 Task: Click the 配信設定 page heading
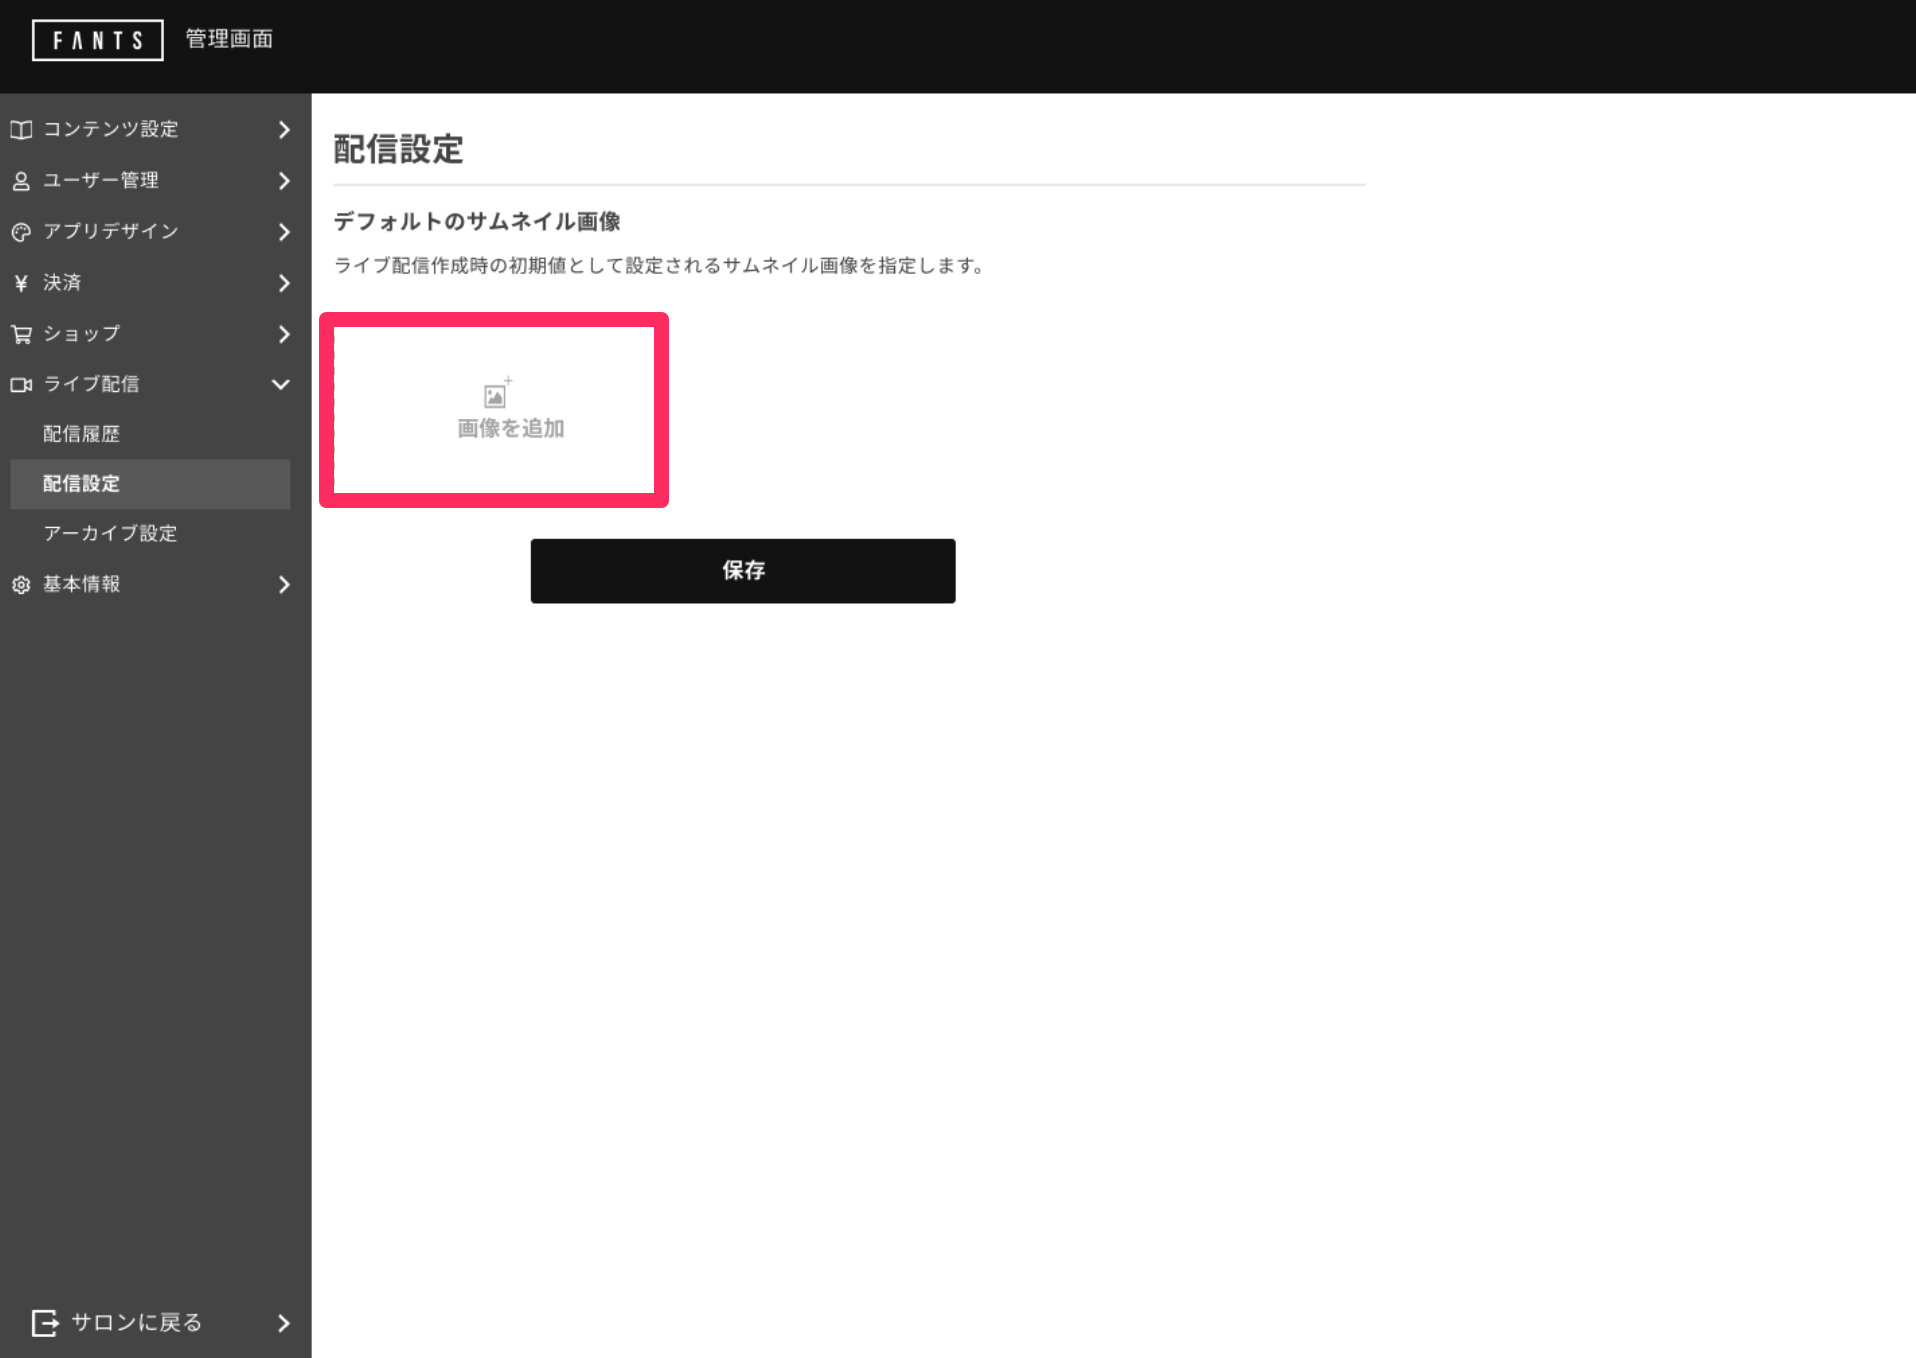[398, 149]
